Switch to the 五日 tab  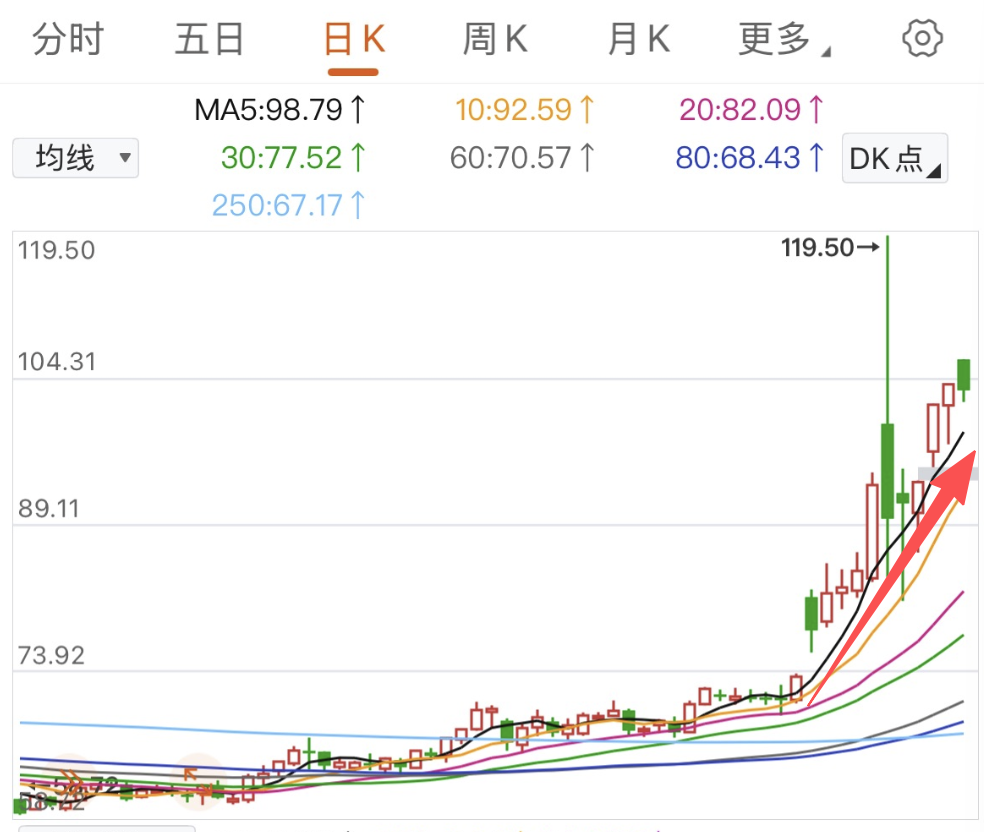(210, 40)
